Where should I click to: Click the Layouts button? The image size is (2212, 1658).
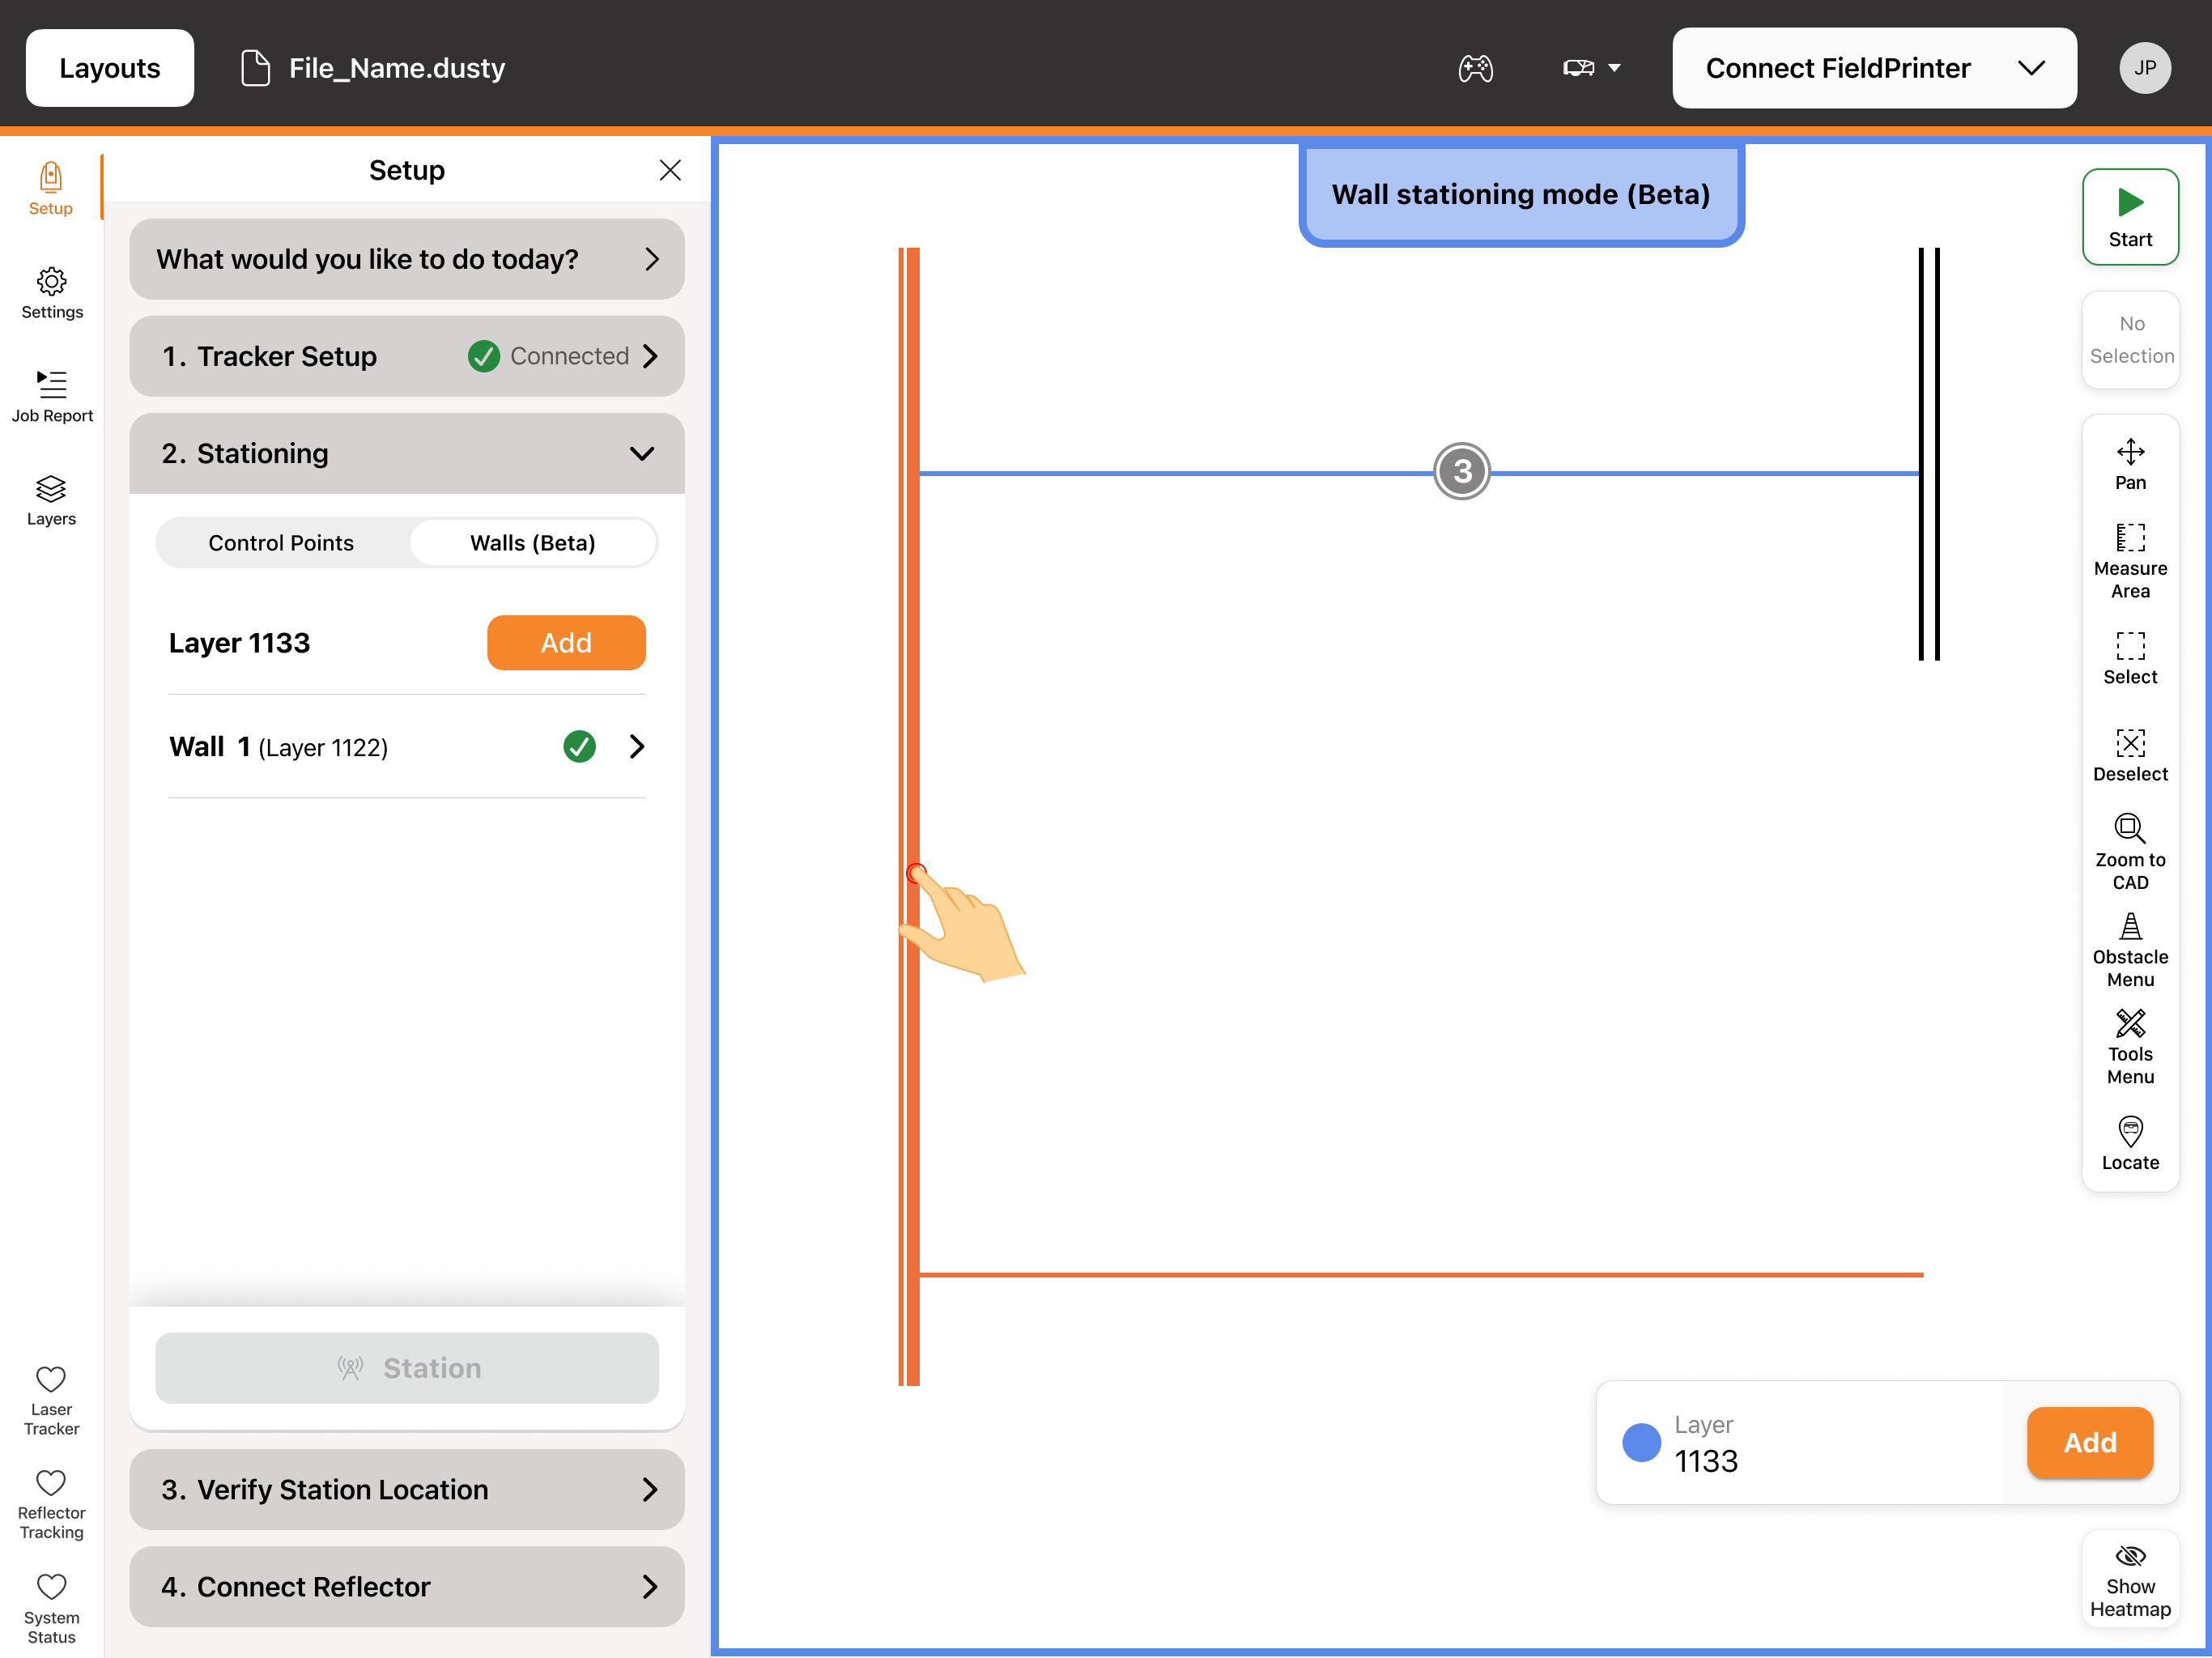click(110, 68)
